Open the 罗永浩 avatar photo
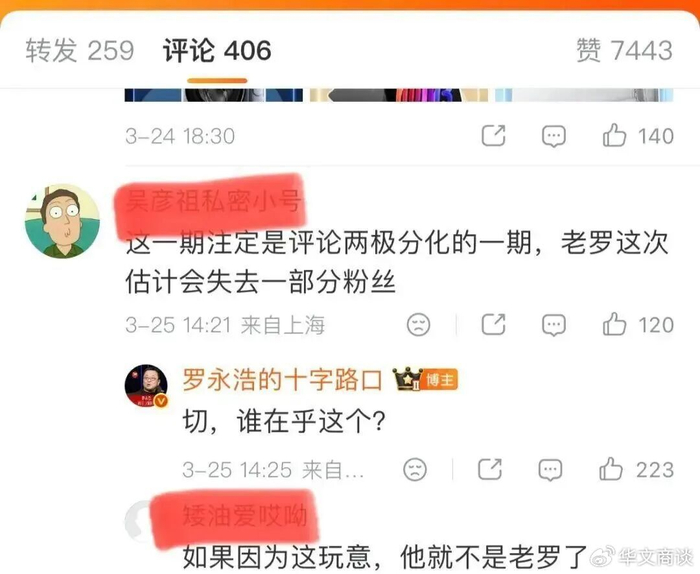The image size is (700, 574). [x=146, y=386]
